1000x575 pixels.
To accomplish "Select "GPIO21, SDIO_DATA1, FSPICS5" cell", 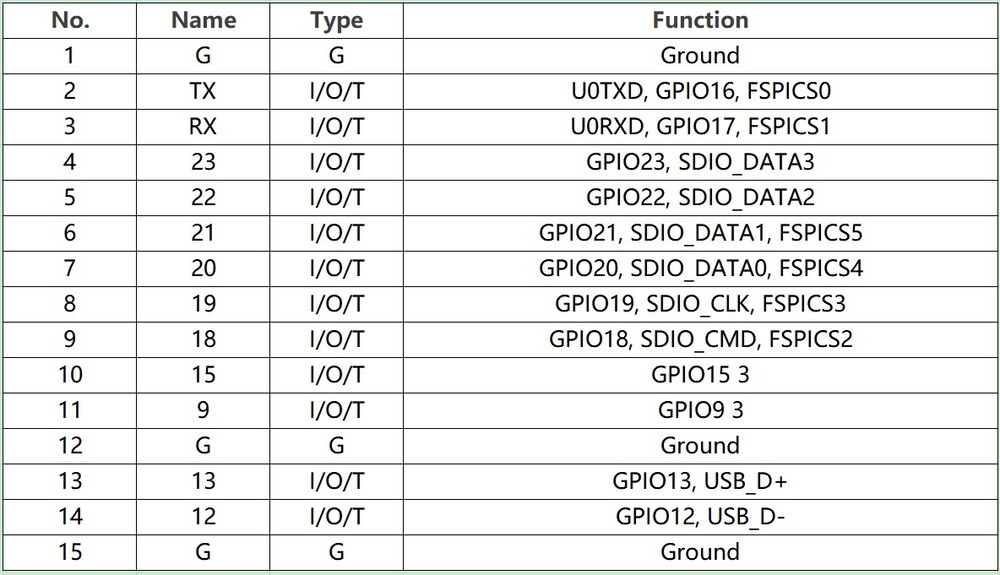I will (x=700, y=233).
